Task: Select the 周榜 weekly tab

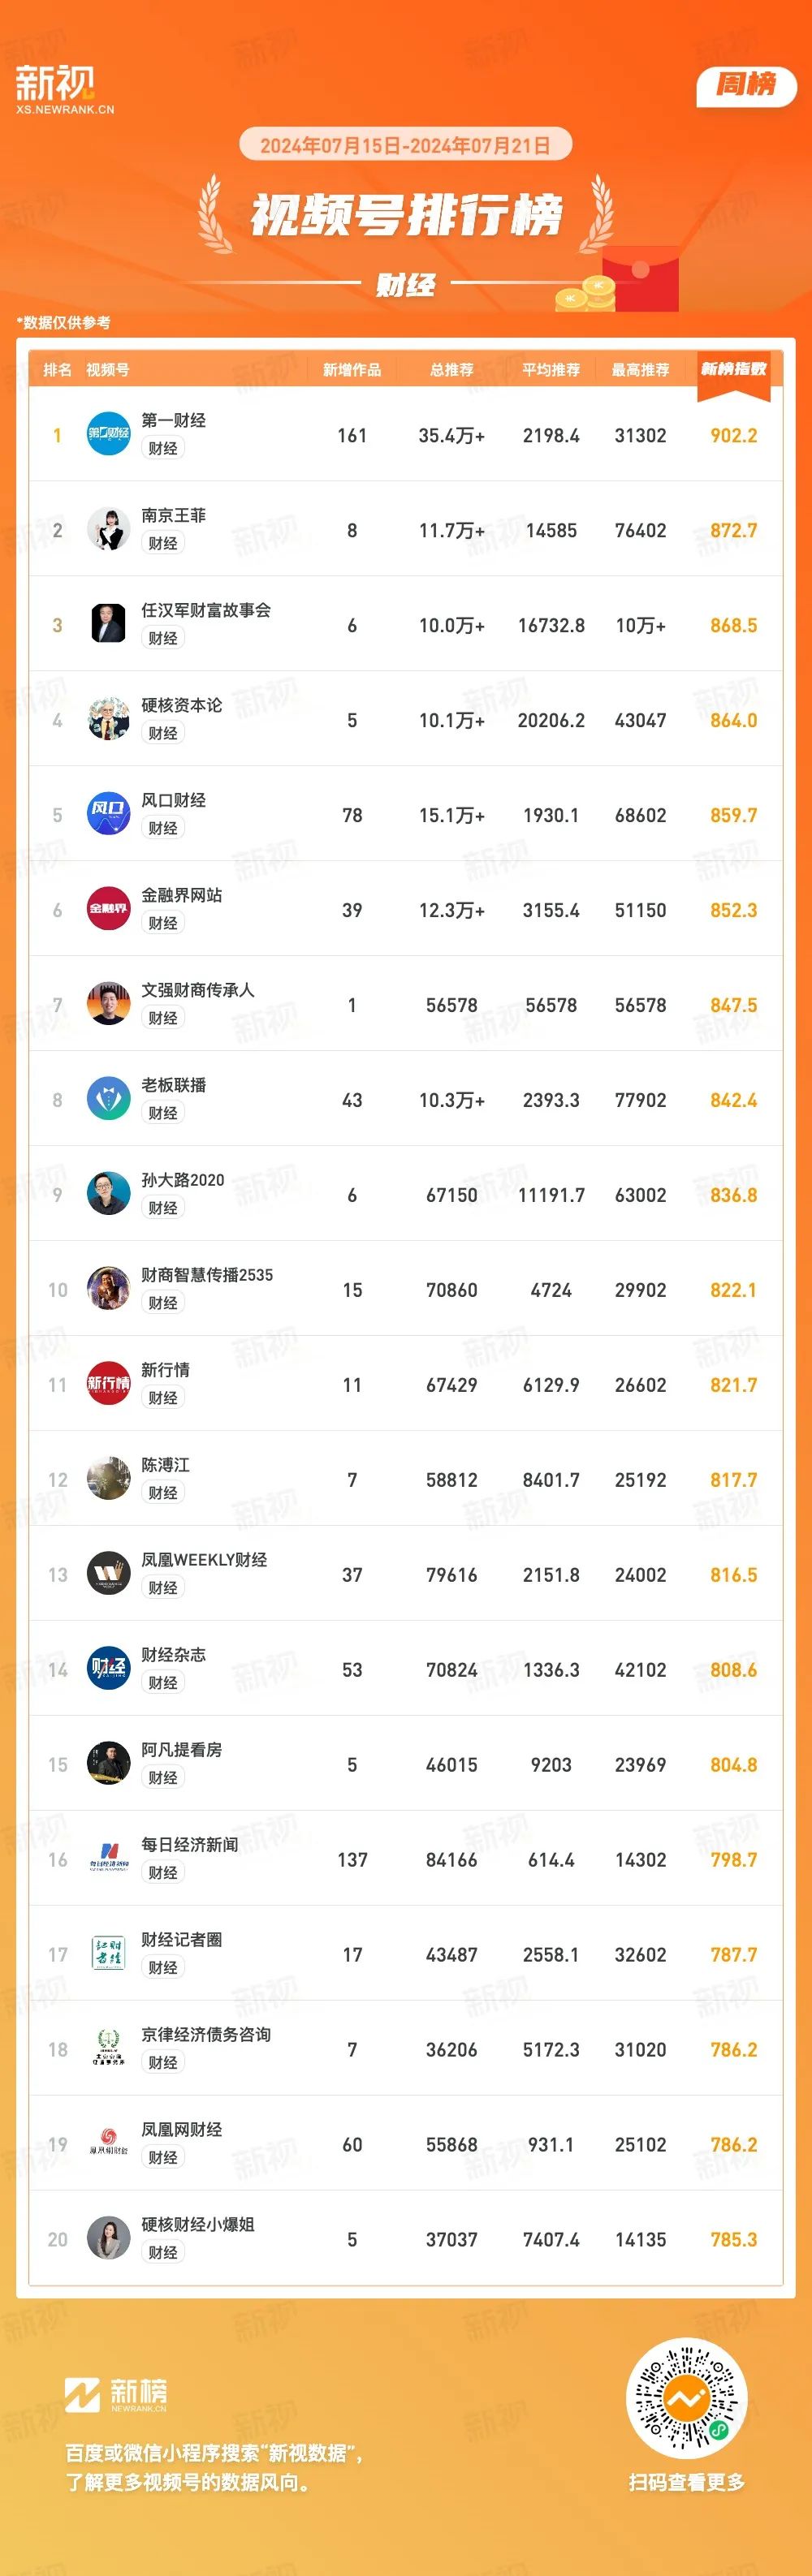Action: point(746,85)
